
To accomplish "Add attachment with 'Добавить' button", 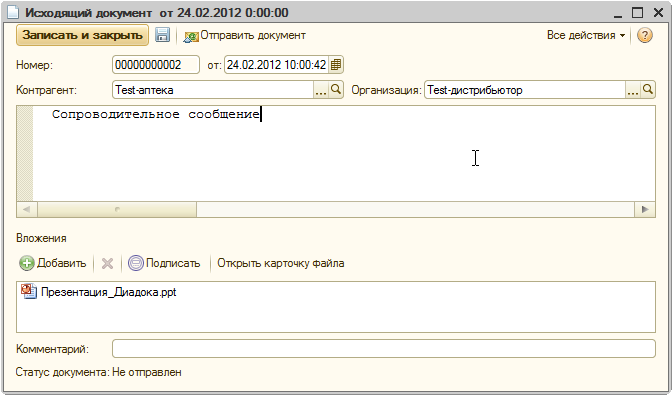I will point(53,263).
